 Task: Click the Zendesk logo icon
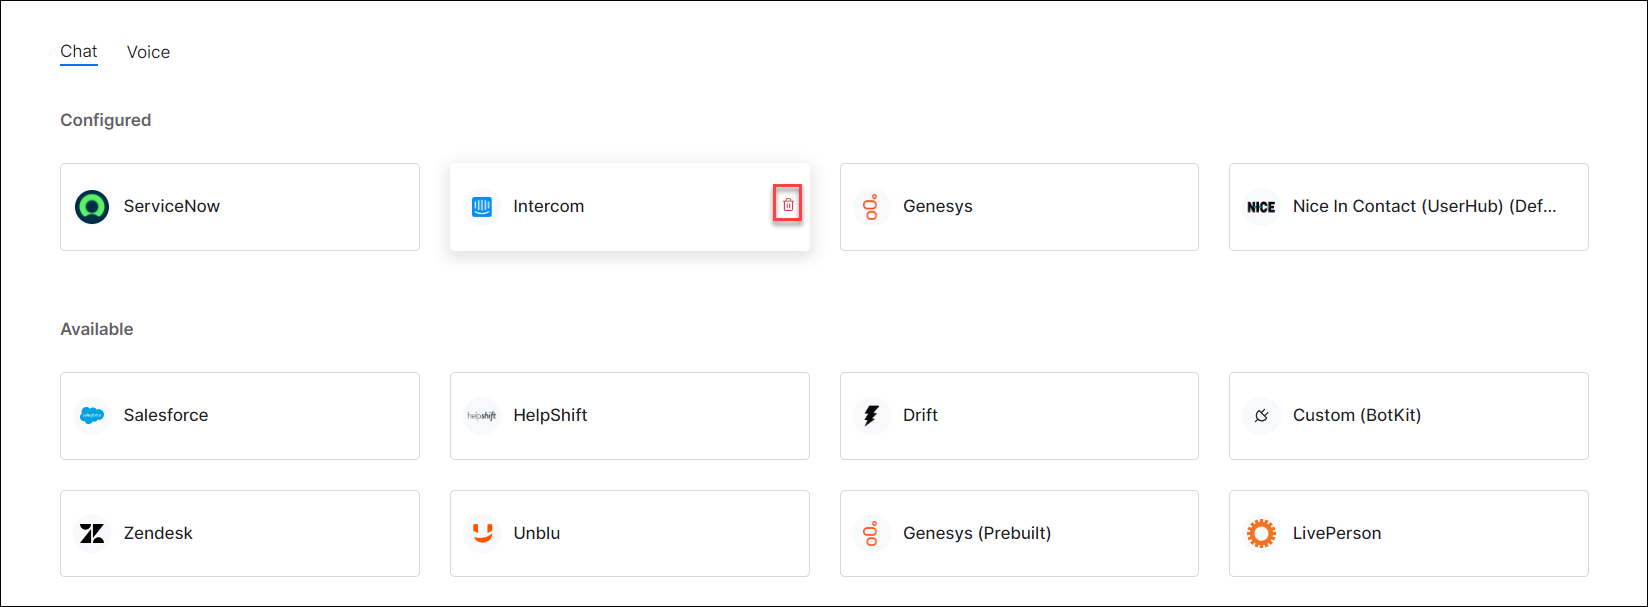(92, 533)
